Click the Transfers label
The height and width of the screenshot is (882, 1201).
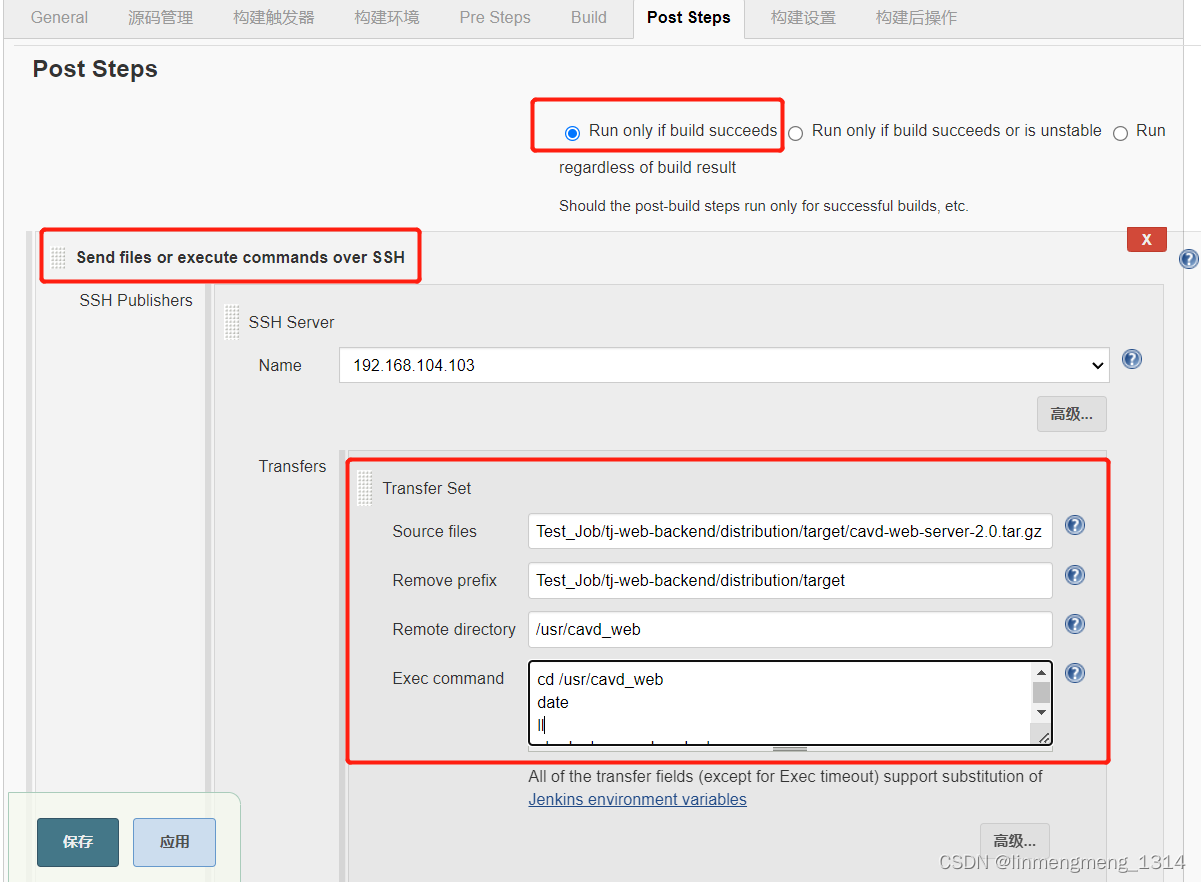point(292,466)
